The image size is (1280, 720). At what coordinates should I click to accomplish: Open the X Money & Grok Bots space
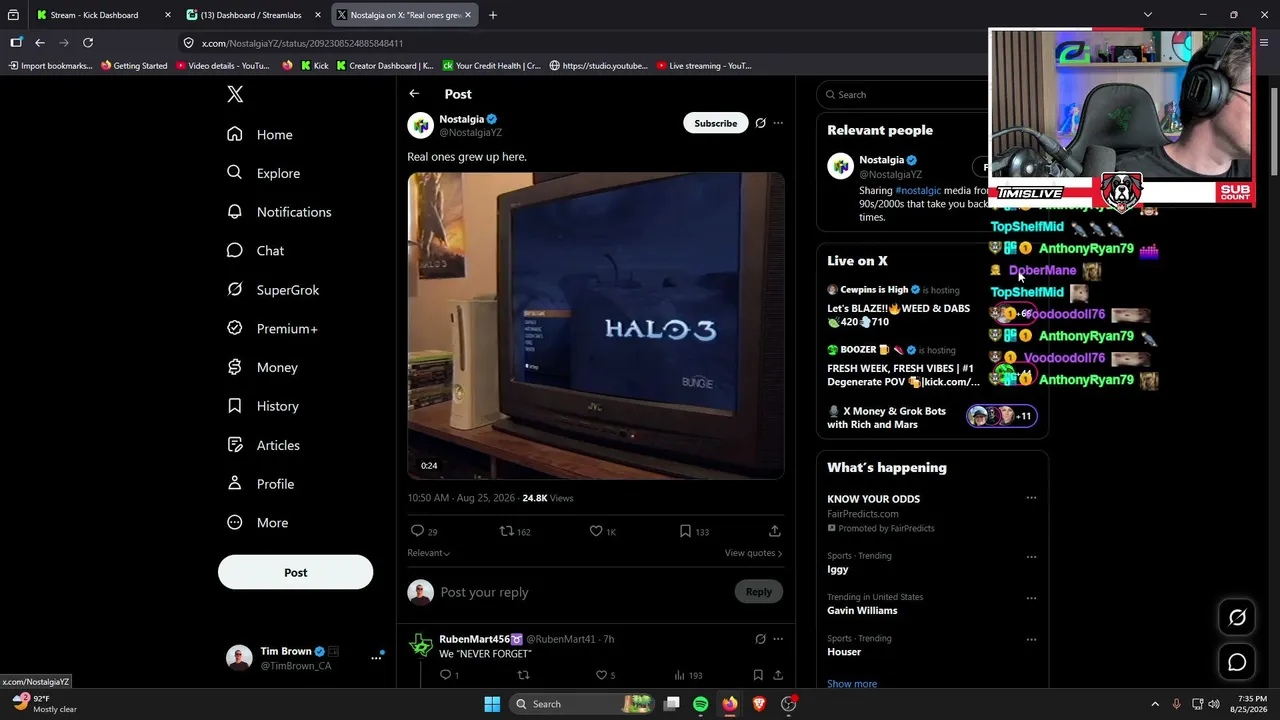pyautogui.click(x=932, y=417)
